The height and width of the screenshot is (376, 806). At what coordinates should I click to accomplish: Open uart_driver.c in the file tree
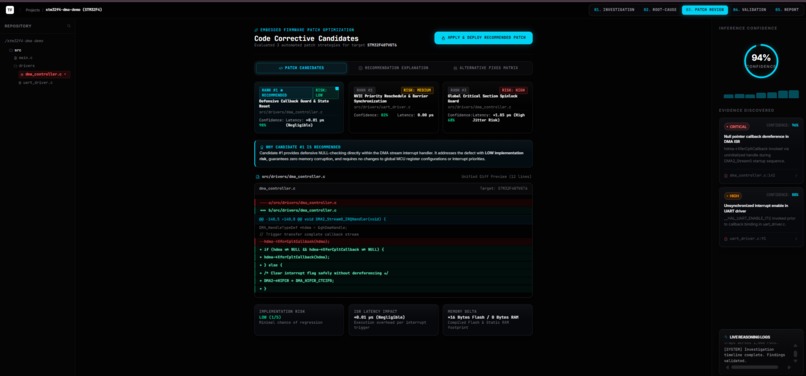click(36, 82)
